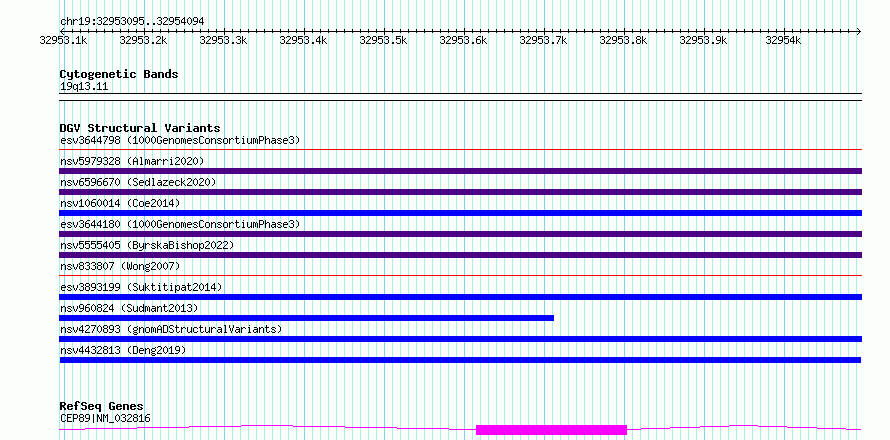The height and width of the screenshot is (440, 890).
Task: Click the 32954k ruler tick label
Action: point(784,40)
